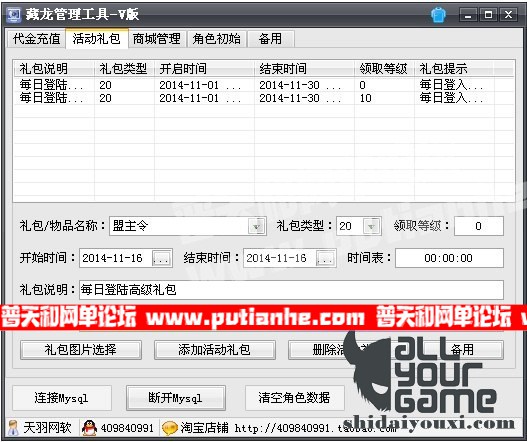The image size is (527, 442).
Task: Click the 礼包图片选择 button
Action: (81, 350)
